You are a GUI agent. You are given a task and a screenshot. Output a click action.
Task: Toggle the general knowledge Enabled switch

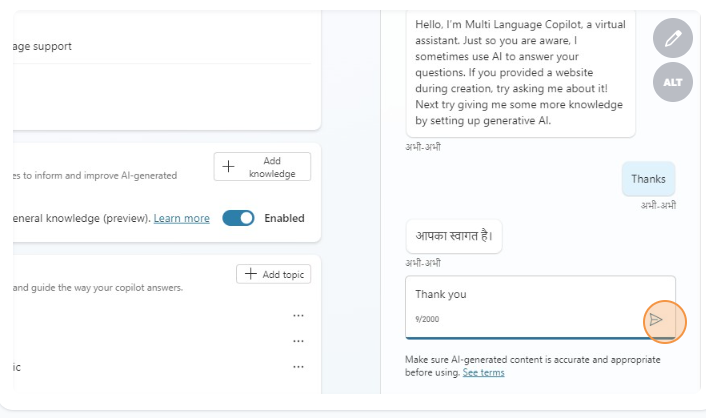click(x=238, y=218)
